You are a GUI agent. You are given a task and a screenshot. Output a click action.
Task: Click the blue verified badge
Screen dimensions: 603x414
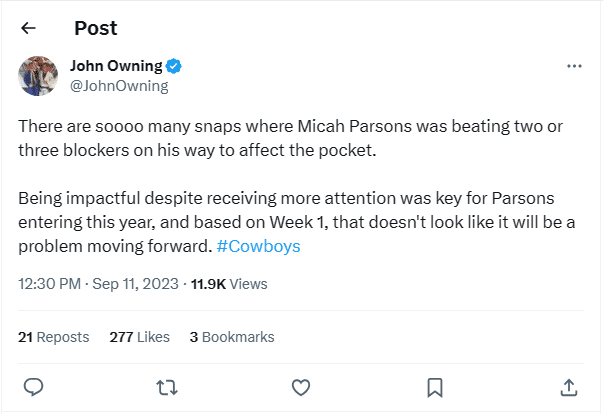point(173,67)
